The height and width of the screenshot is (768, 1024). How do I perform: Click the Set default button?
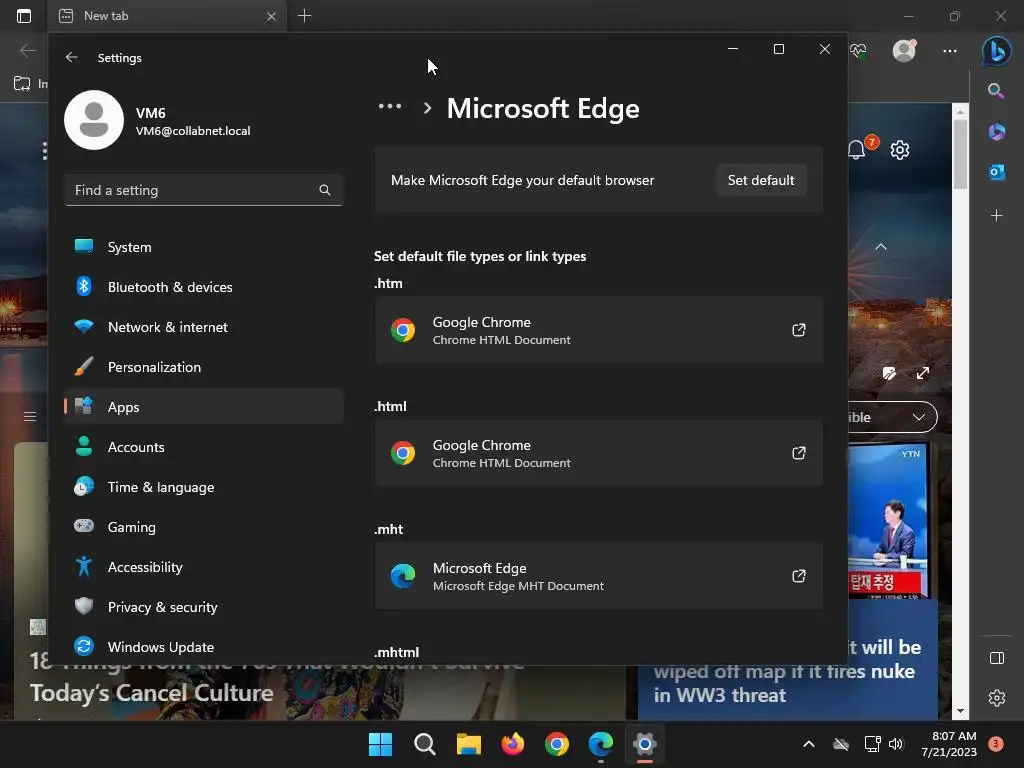pos(761,180)
